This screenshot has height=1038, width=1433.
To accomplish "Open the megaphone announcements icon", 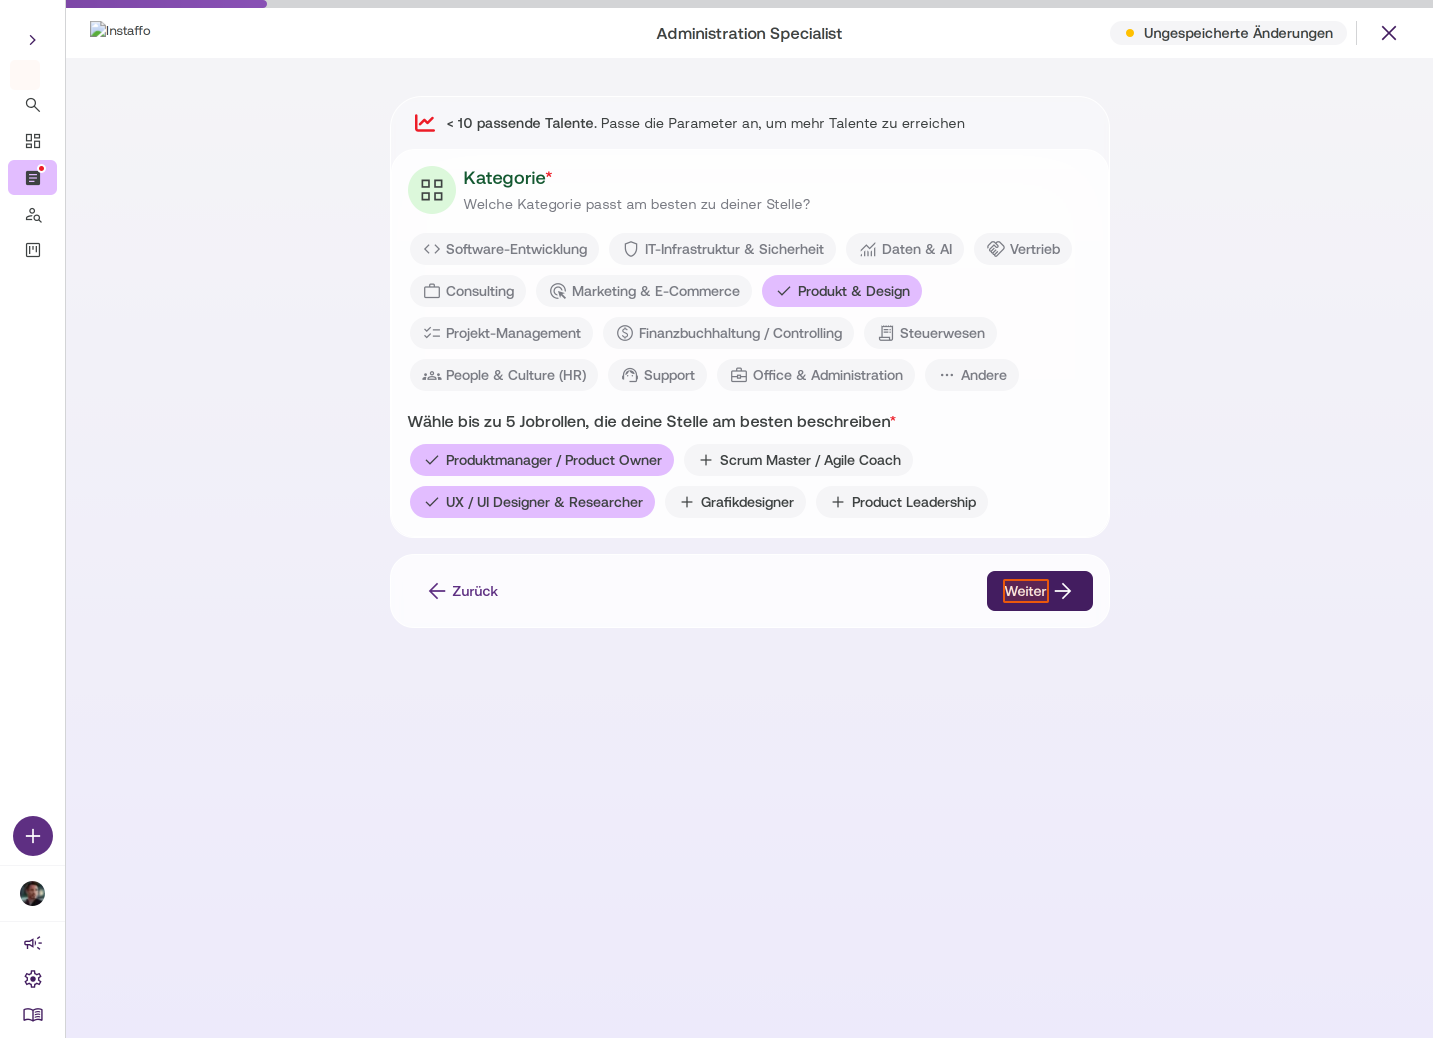I will 33,943.
